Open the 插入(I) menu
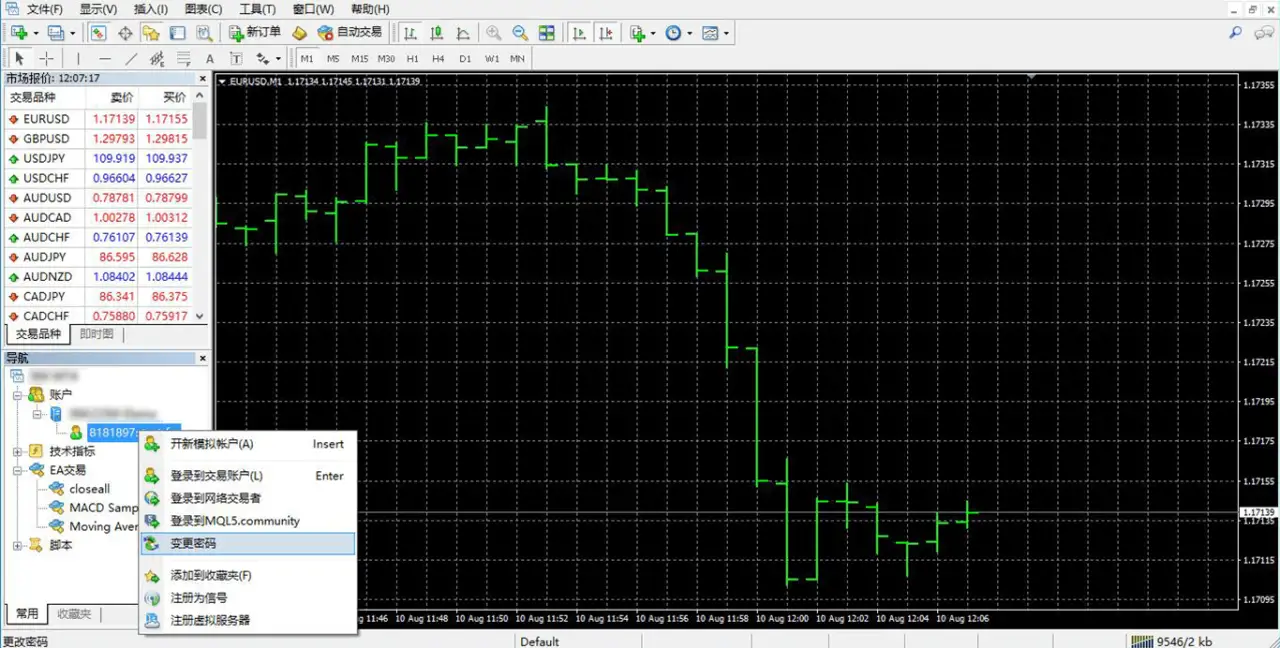 151,9
